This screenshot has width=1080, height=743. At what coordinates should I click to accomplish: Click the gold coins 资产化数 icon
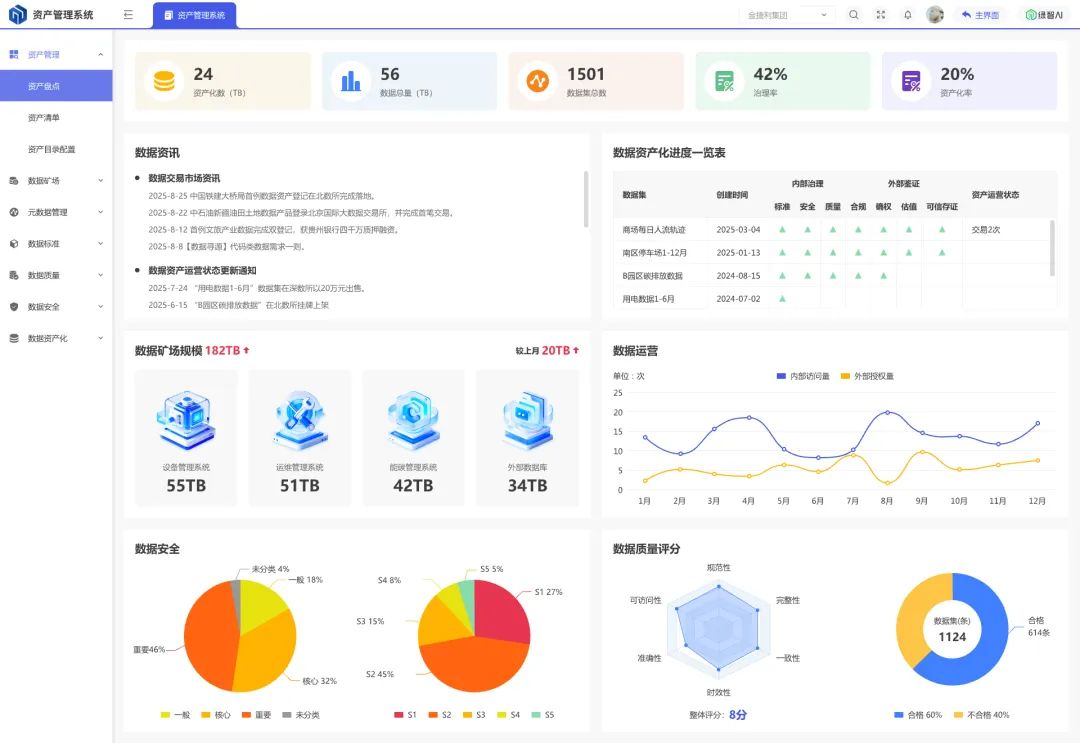[x=164, y=81]
